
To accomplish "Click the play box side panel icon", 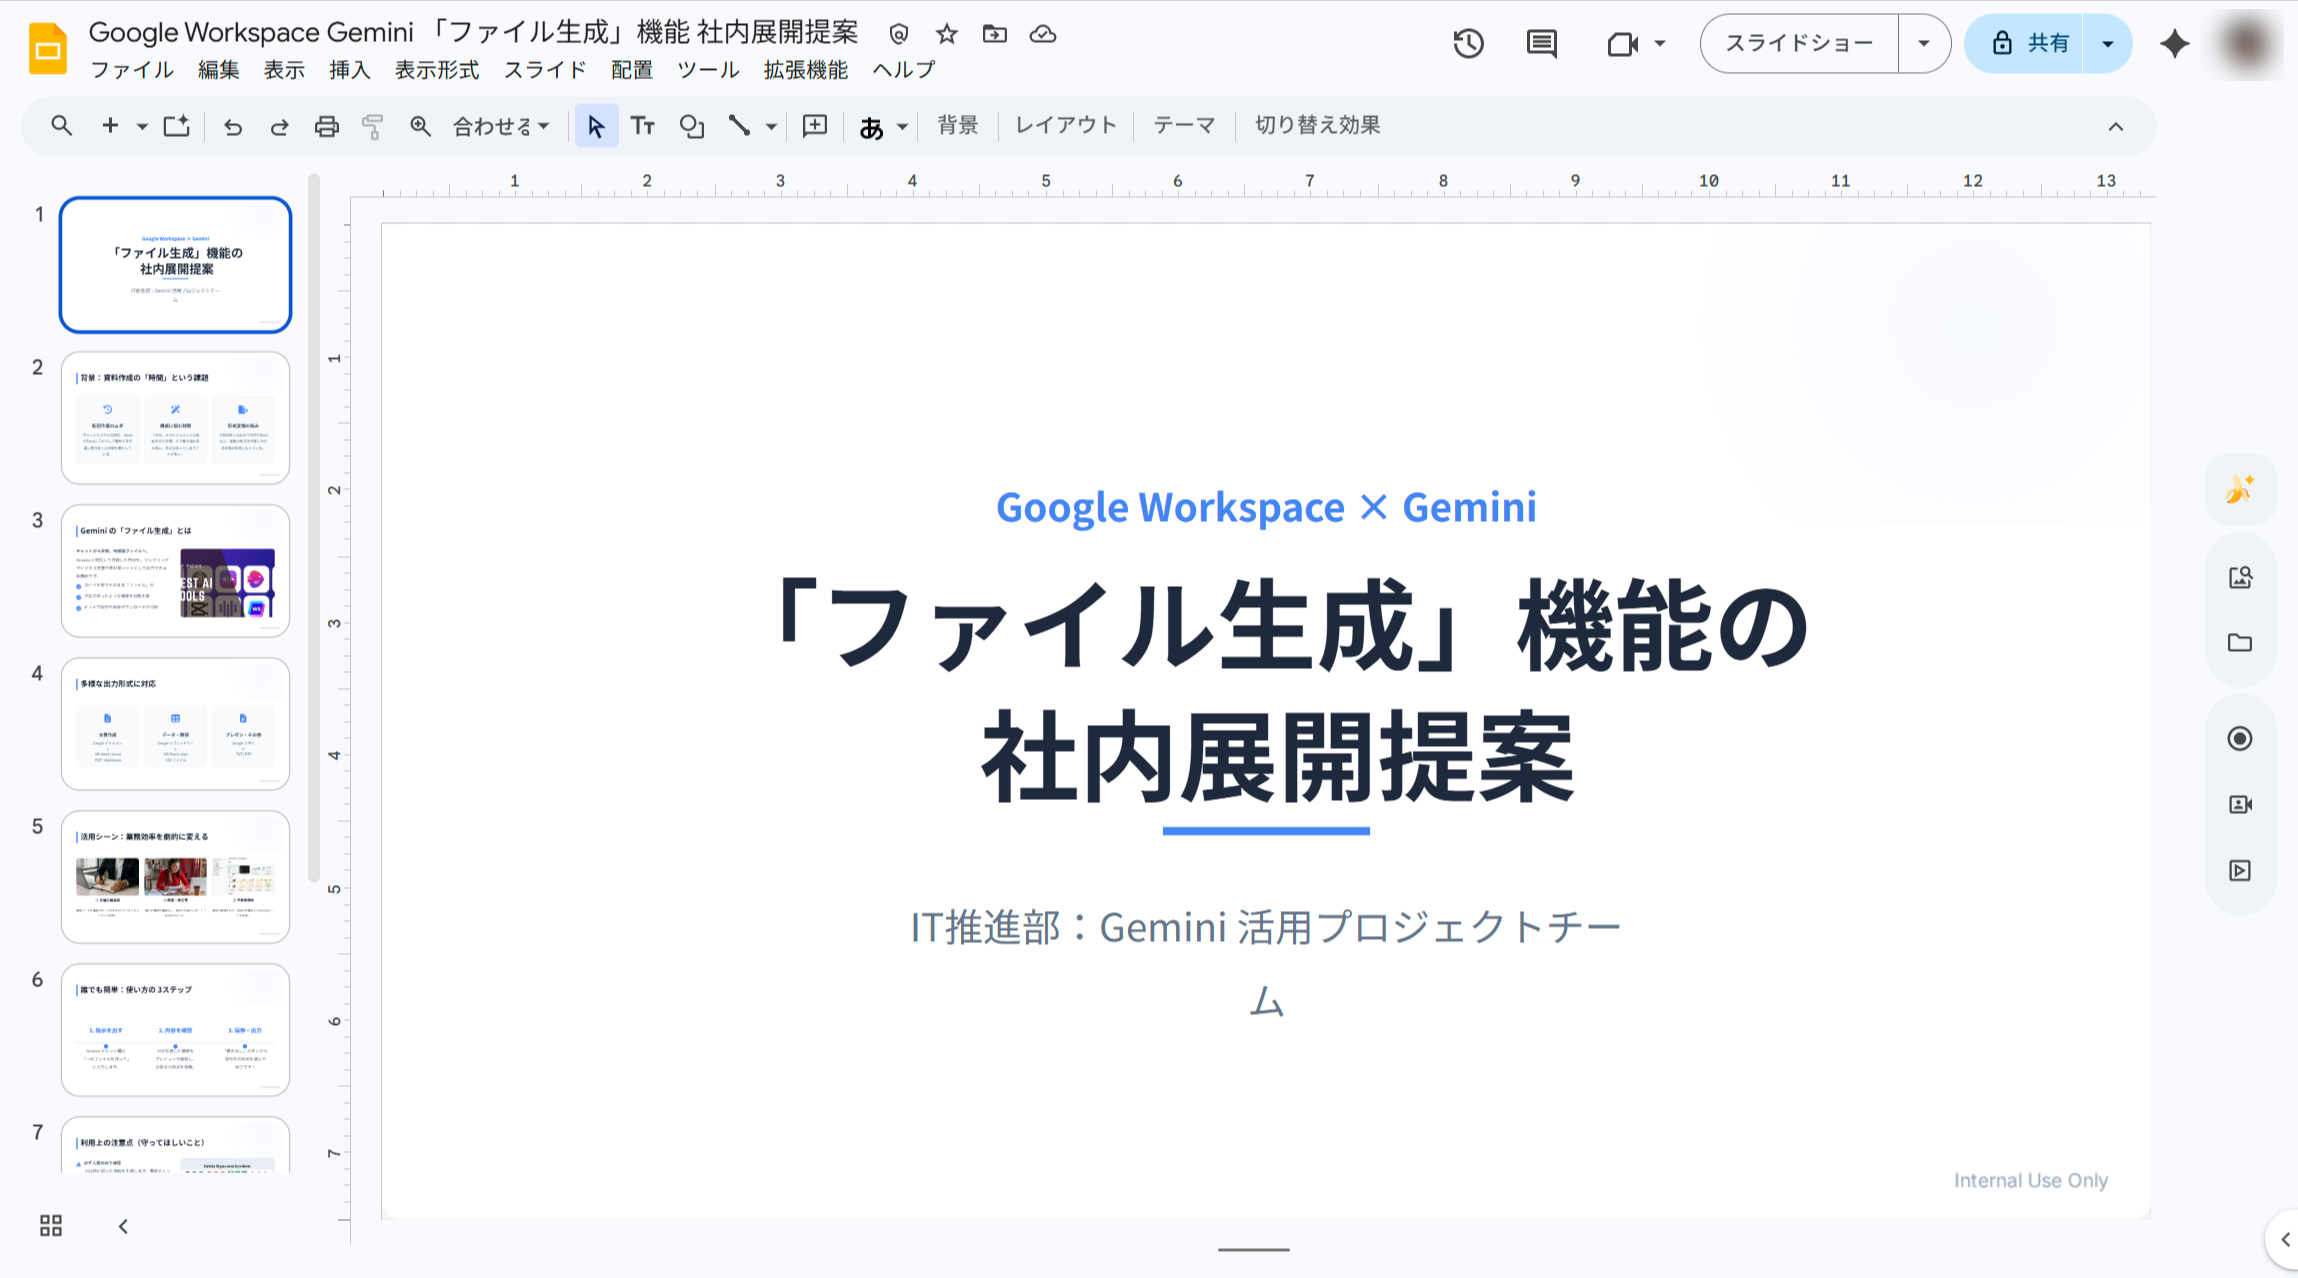I will (2240, 870).
